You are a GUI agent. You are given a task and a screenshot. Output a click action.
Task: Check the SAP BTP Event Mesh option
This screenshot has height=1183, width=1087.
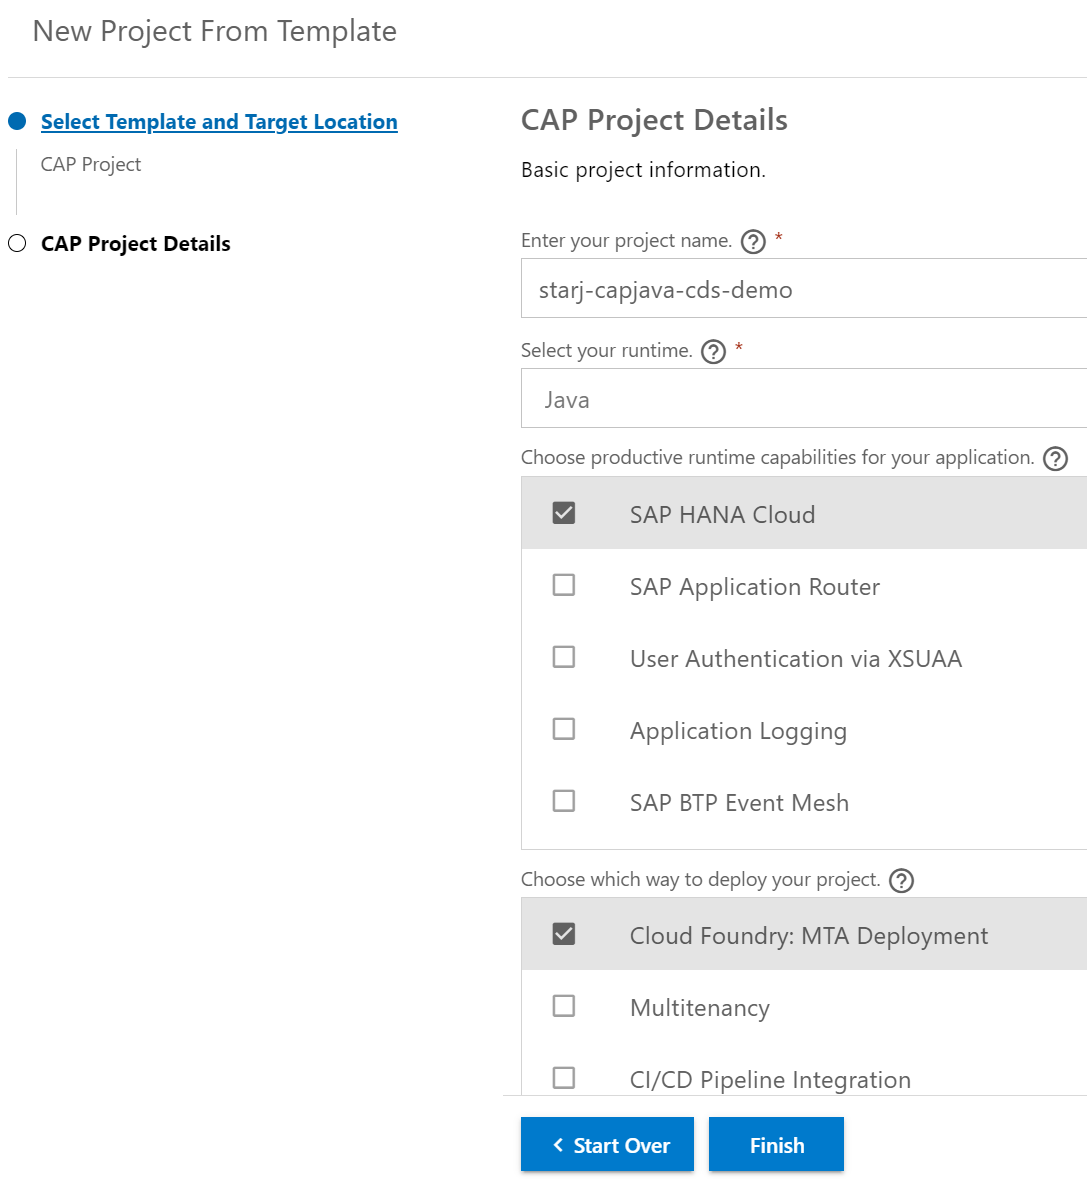(x=563, y=801)
